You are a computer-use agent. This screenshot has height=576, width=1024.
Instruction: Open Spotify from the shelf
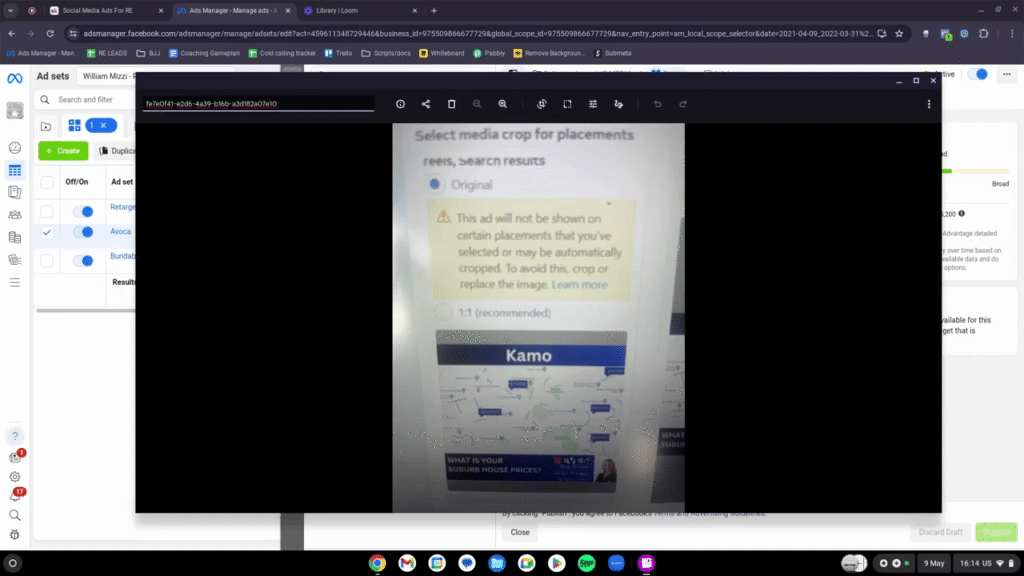pos(586,563)
